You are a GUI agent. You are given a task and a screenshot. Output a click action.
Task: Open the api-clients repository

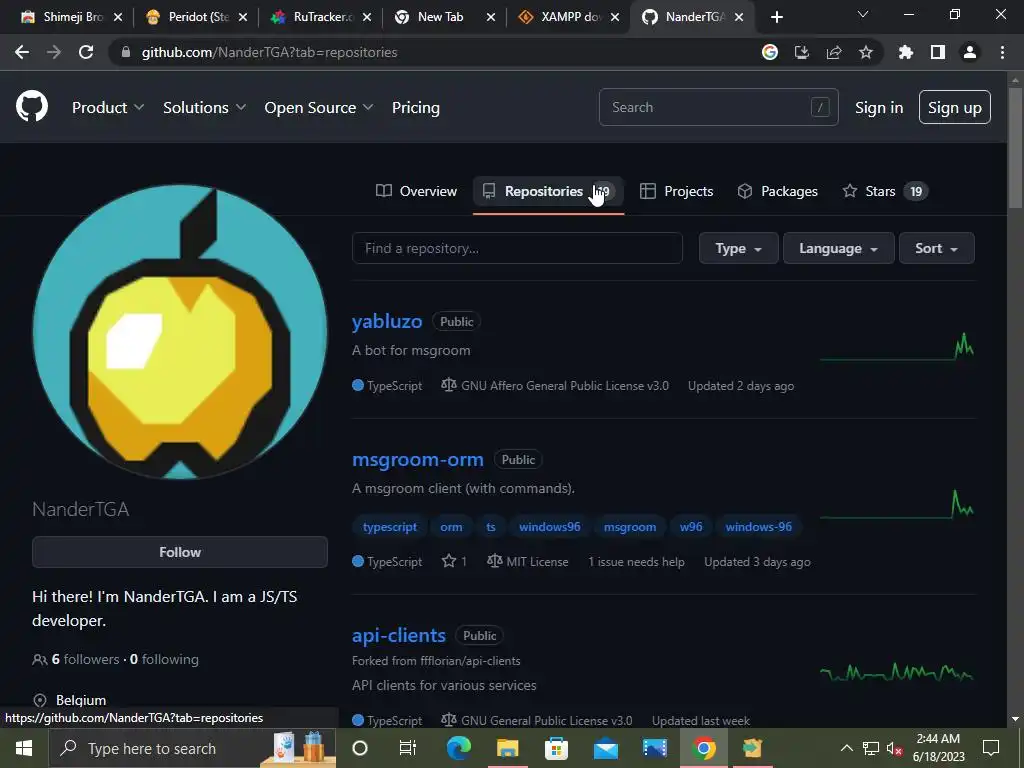click(398, 635)
